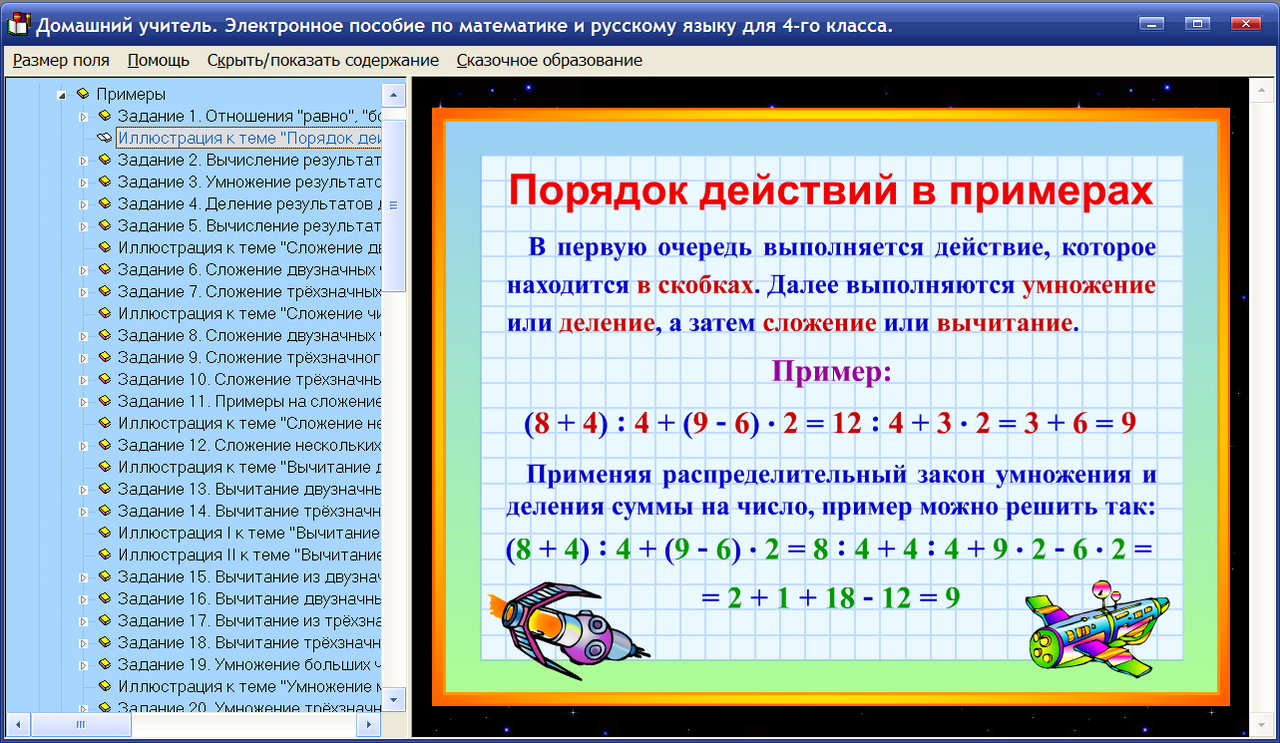Open the Сказочное образование menu
The image size is (1280, 743).
coord(549,60)
